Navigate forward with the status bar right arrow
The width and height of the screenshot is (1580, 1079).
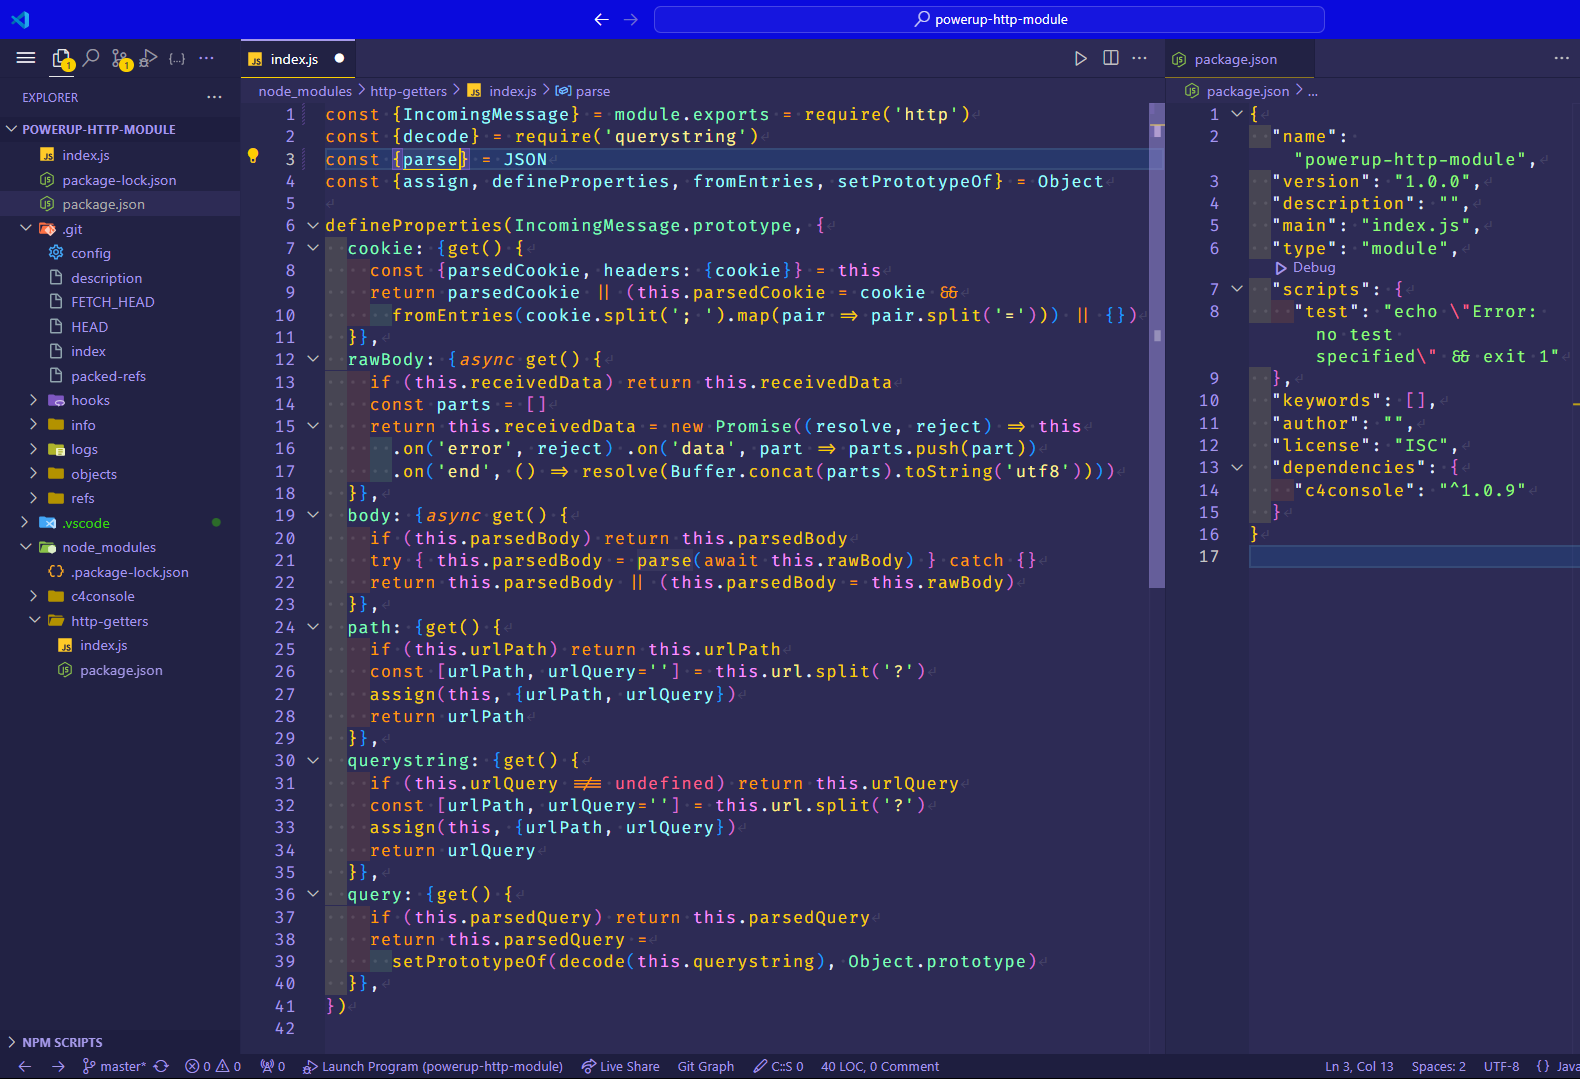(x=58, y=1066)
